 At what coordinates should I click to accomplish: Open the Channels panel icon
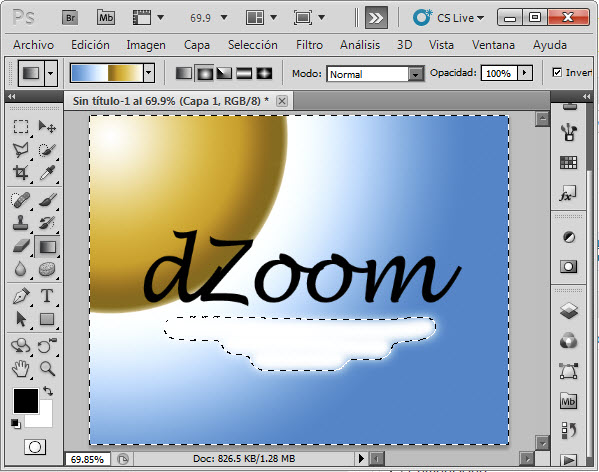(x=568, y=340)
